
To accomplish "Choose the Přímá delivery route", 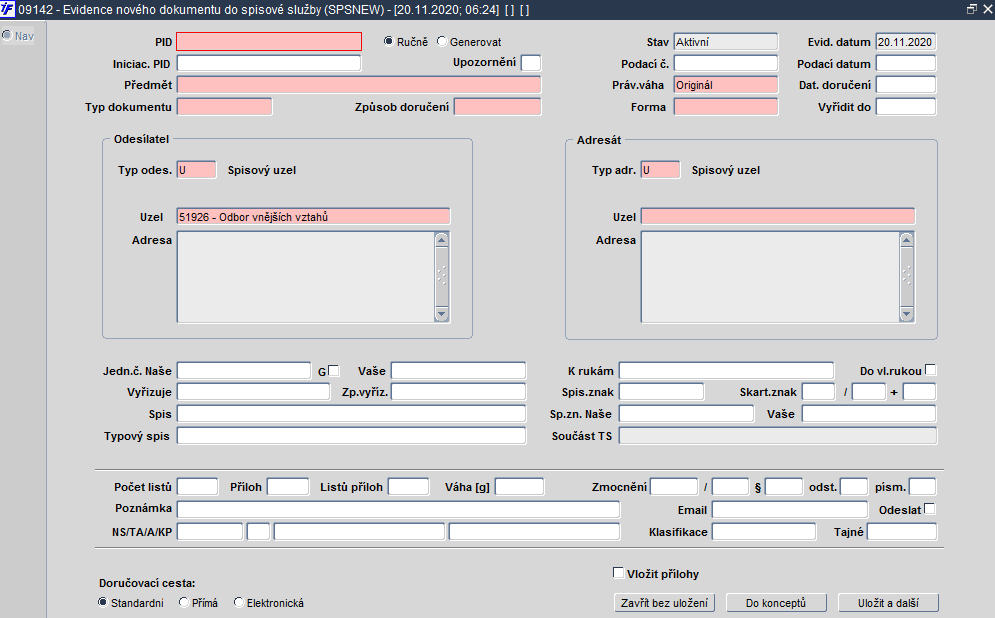I will coord(184,603).
